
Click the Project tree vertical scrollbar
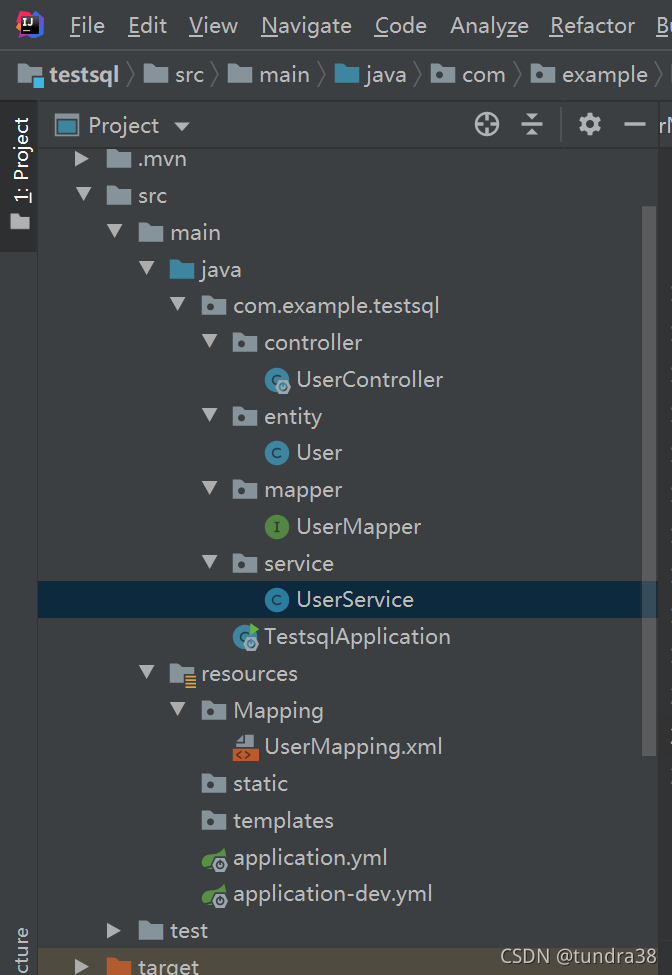[x=649, y=481]
